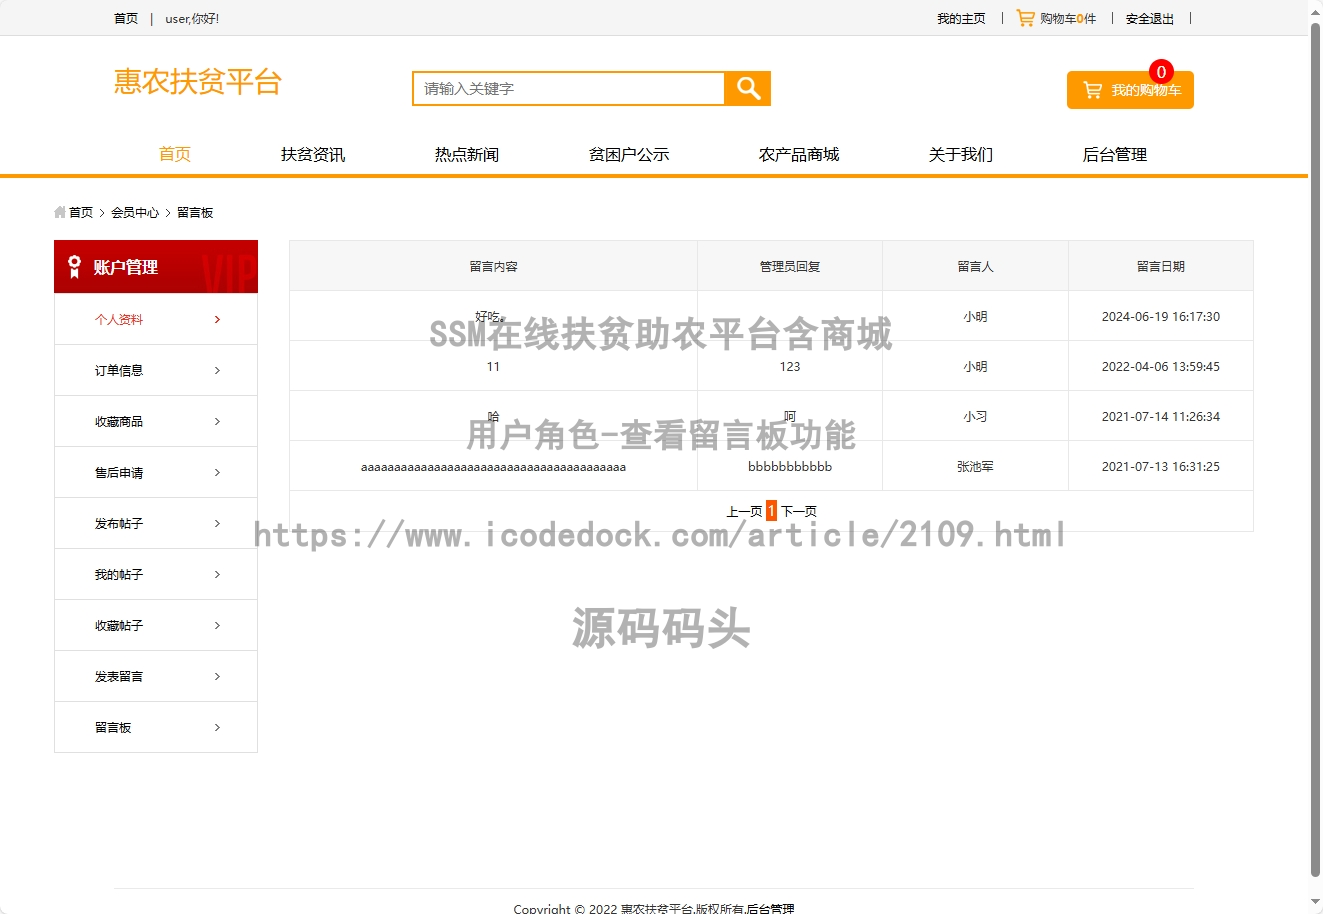Viewport: 1323px width, 914px height.
Task: Click the 管理员回复 column header
Action: coord(790,266)
